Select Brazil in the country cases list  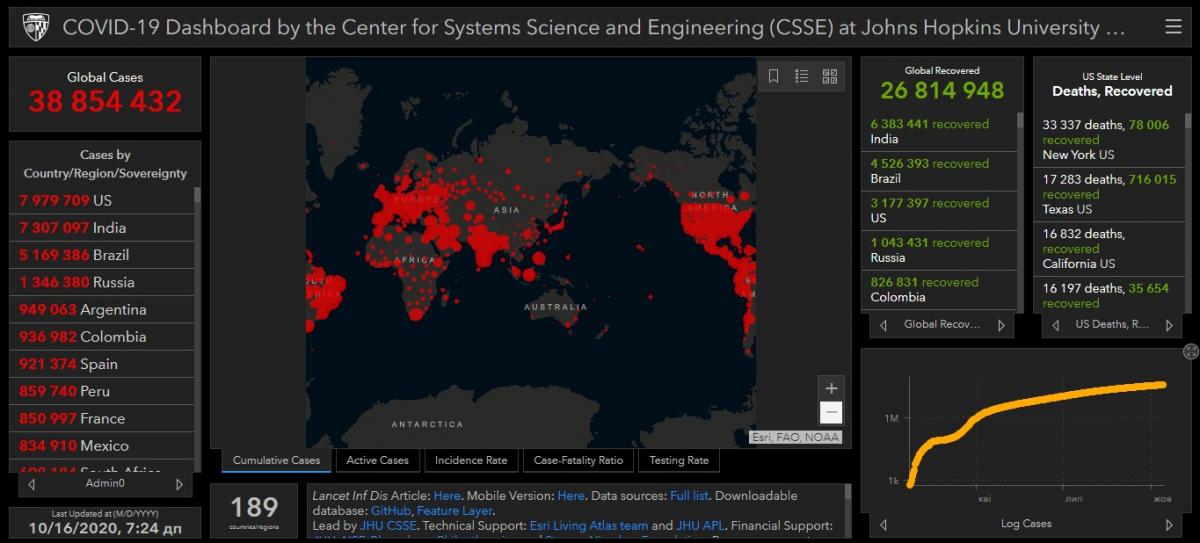104,255
